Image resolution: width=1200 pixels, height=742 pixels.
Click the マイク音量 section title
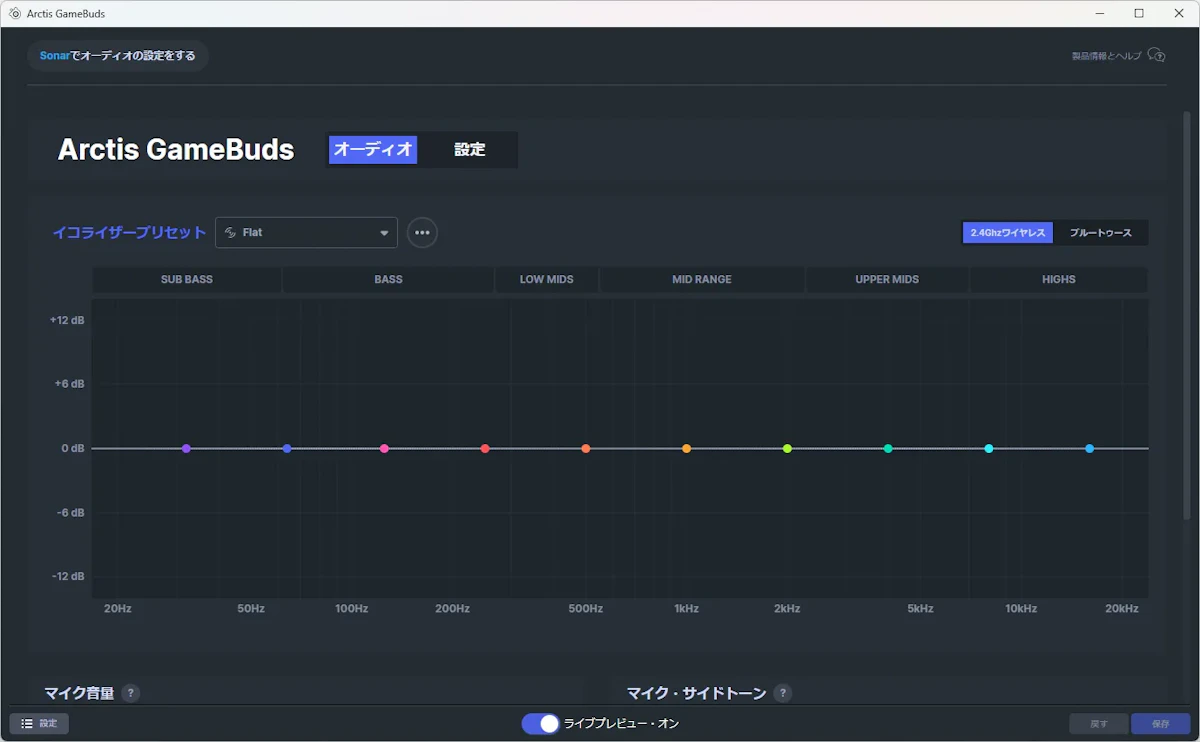[x=79, y=693]
